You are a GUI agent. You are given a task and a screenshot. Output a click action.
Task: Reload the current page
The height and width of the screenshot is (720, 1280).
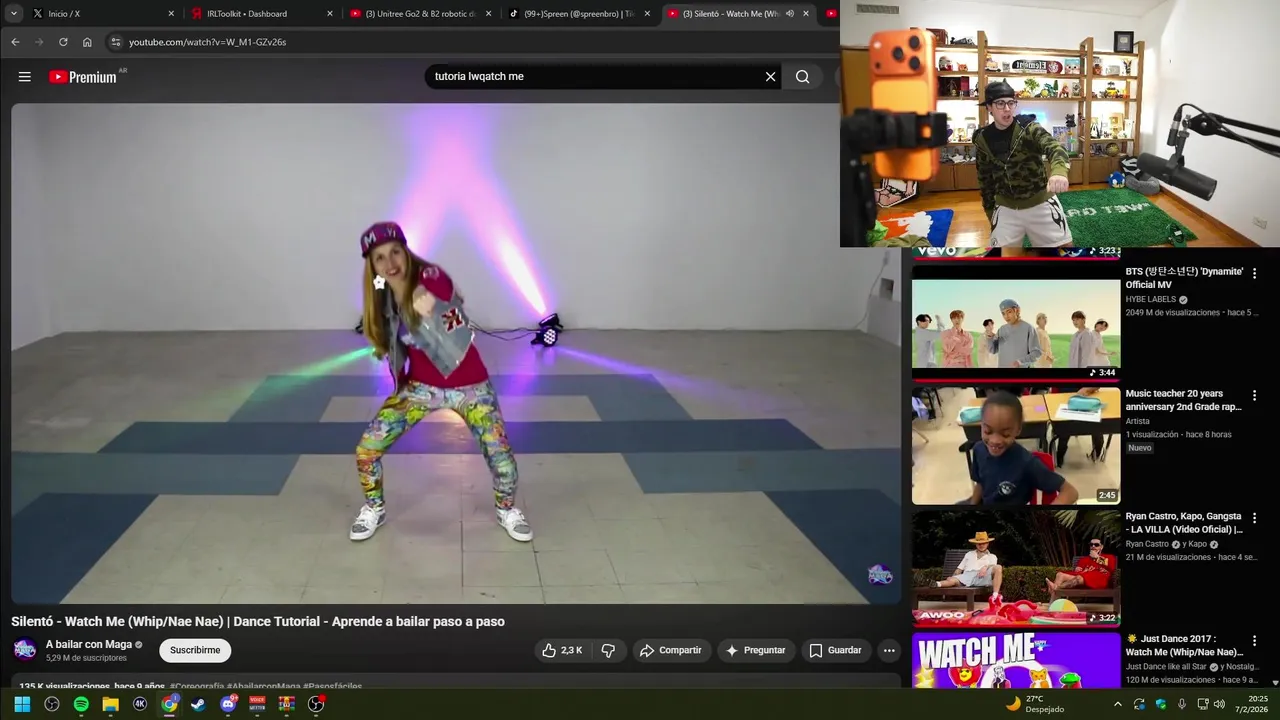(x=63, y=42)
